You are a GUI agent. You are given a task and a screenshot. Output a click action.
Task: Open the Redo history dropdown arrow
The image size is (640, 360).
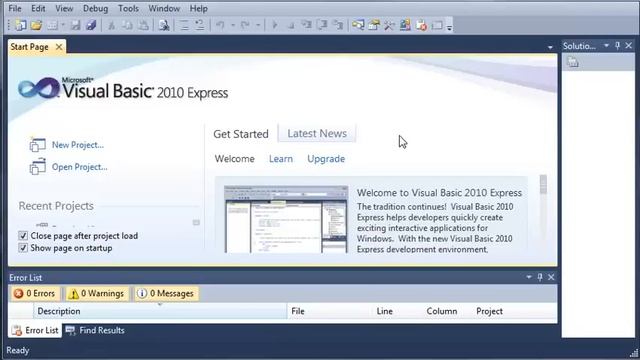point(258,25)
